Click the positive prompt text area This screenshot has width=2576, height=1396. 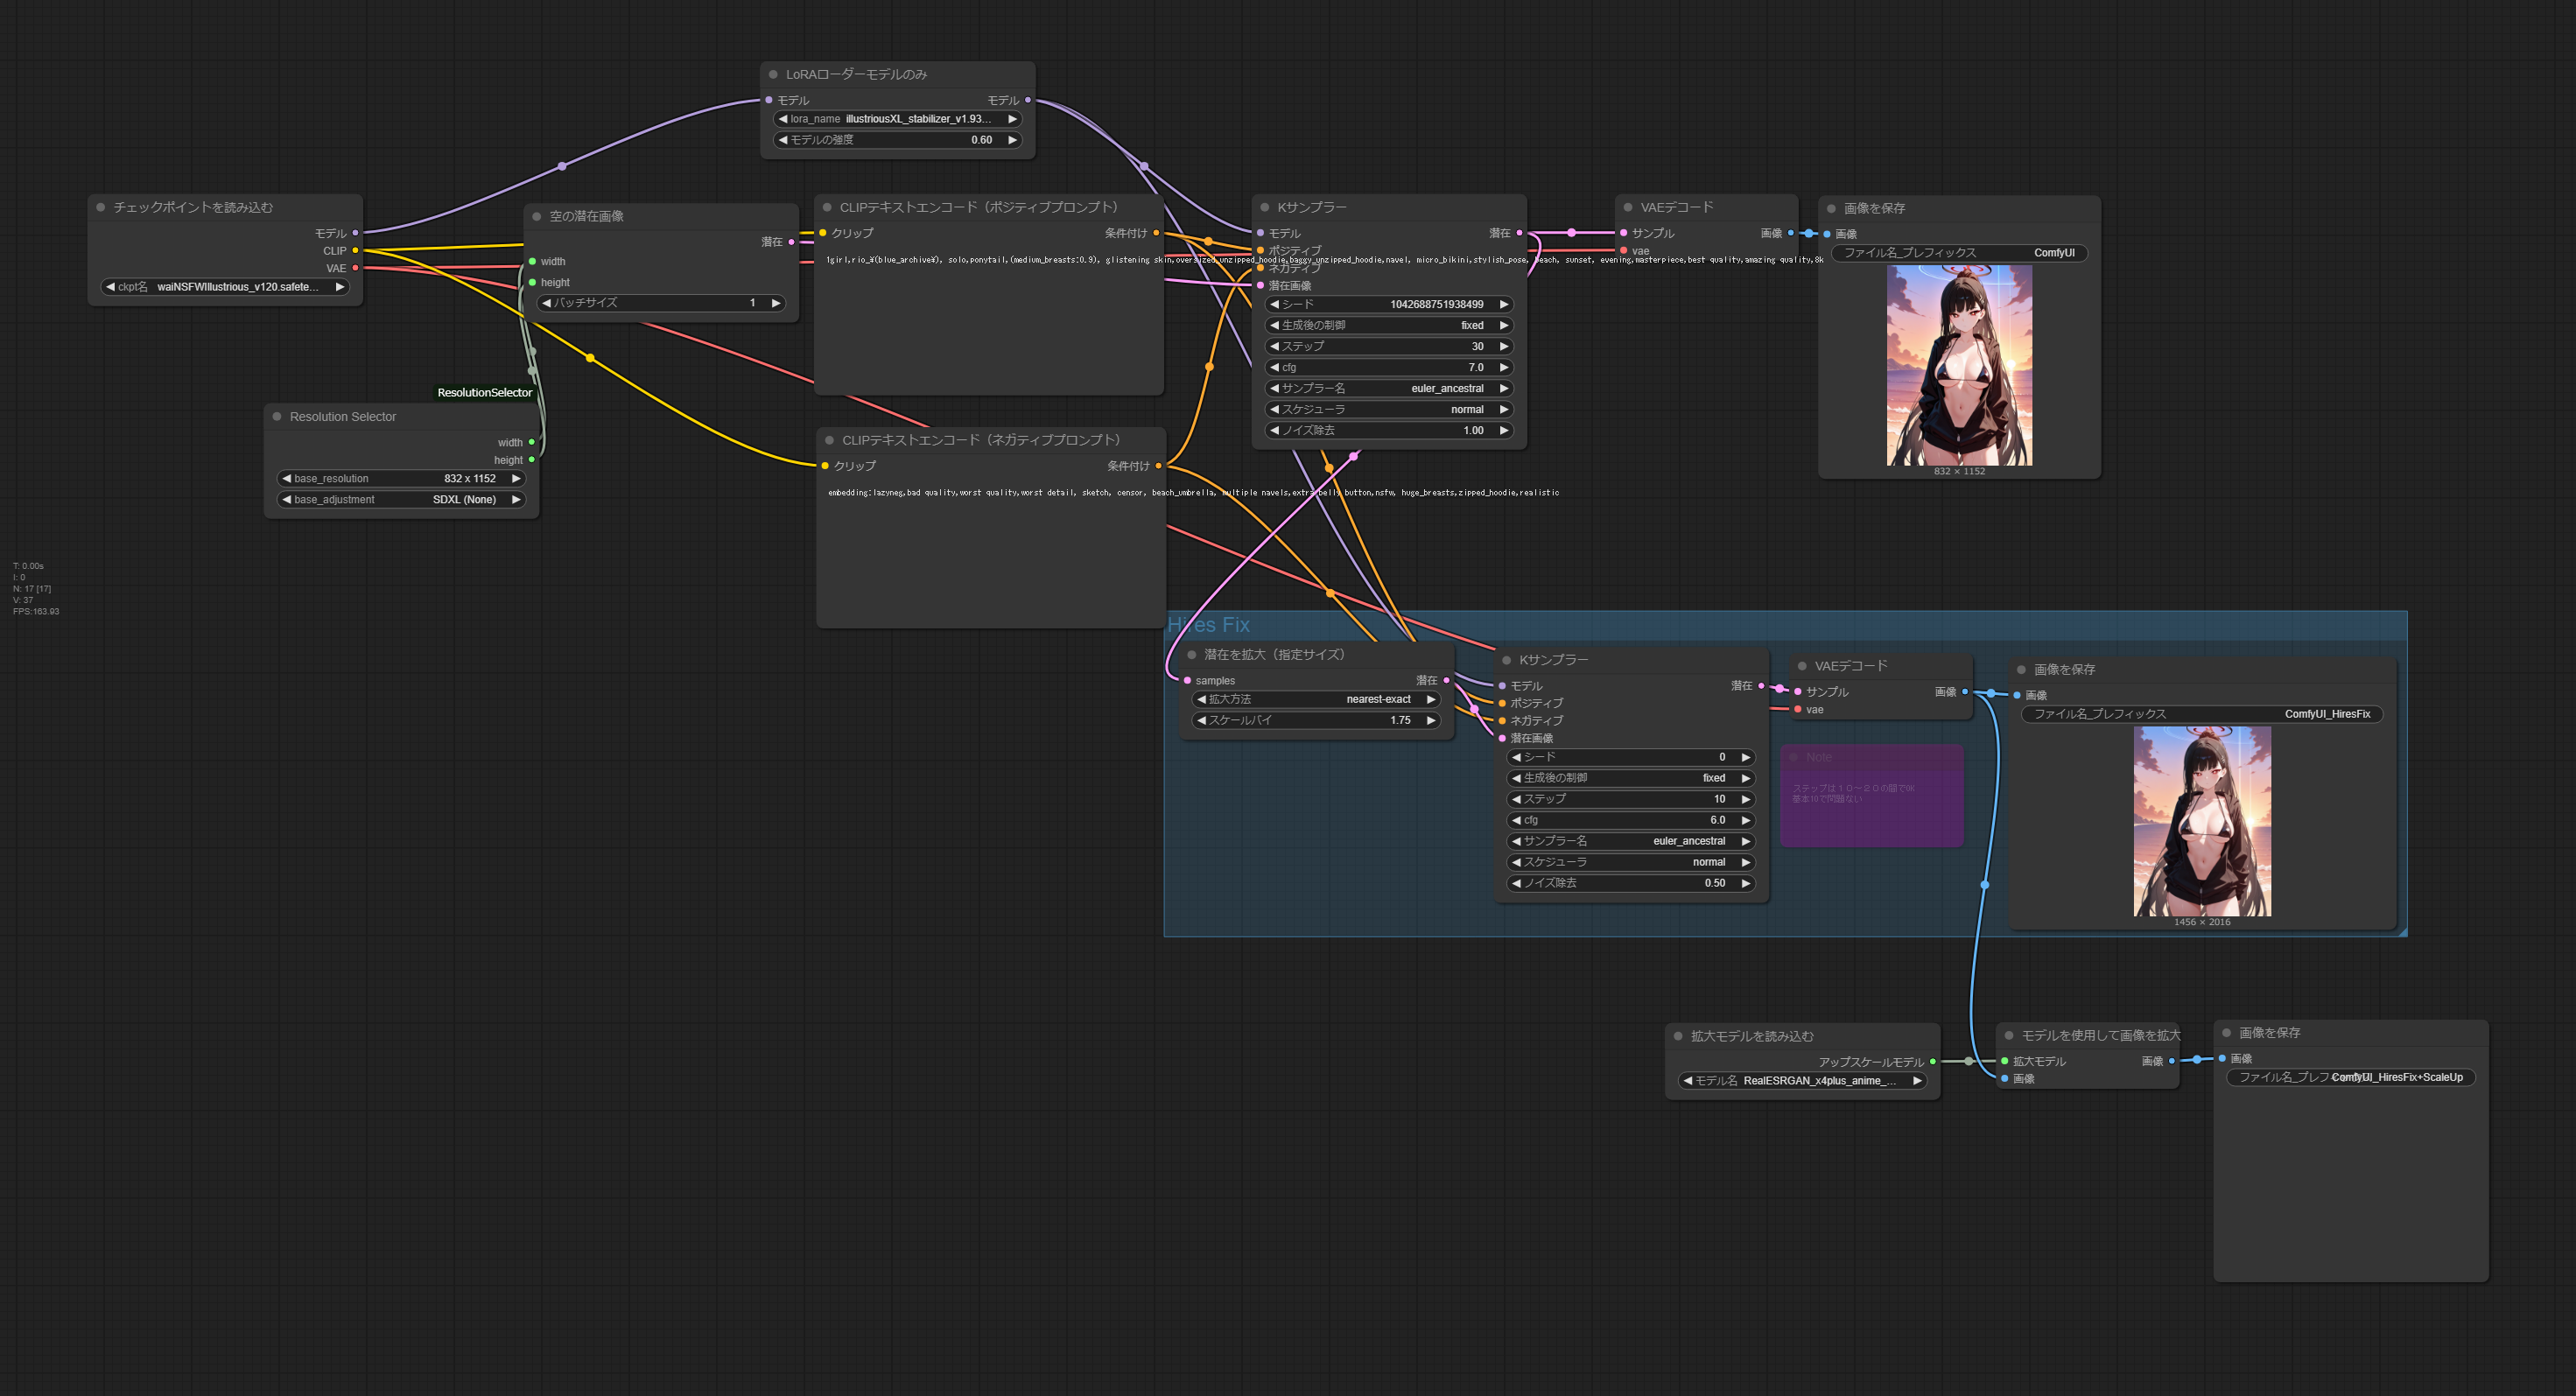pos(988,320)
